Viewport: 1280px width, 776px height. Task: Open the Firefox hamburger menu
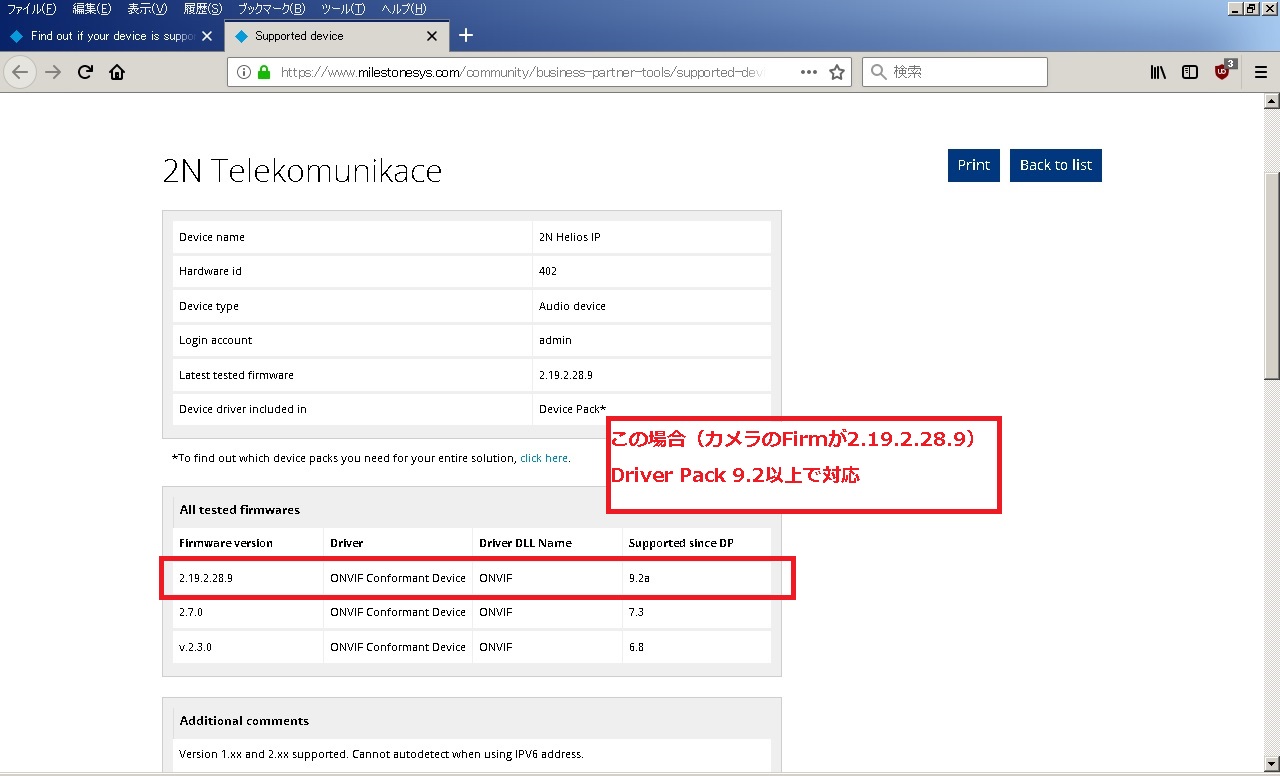[1261, 72]
